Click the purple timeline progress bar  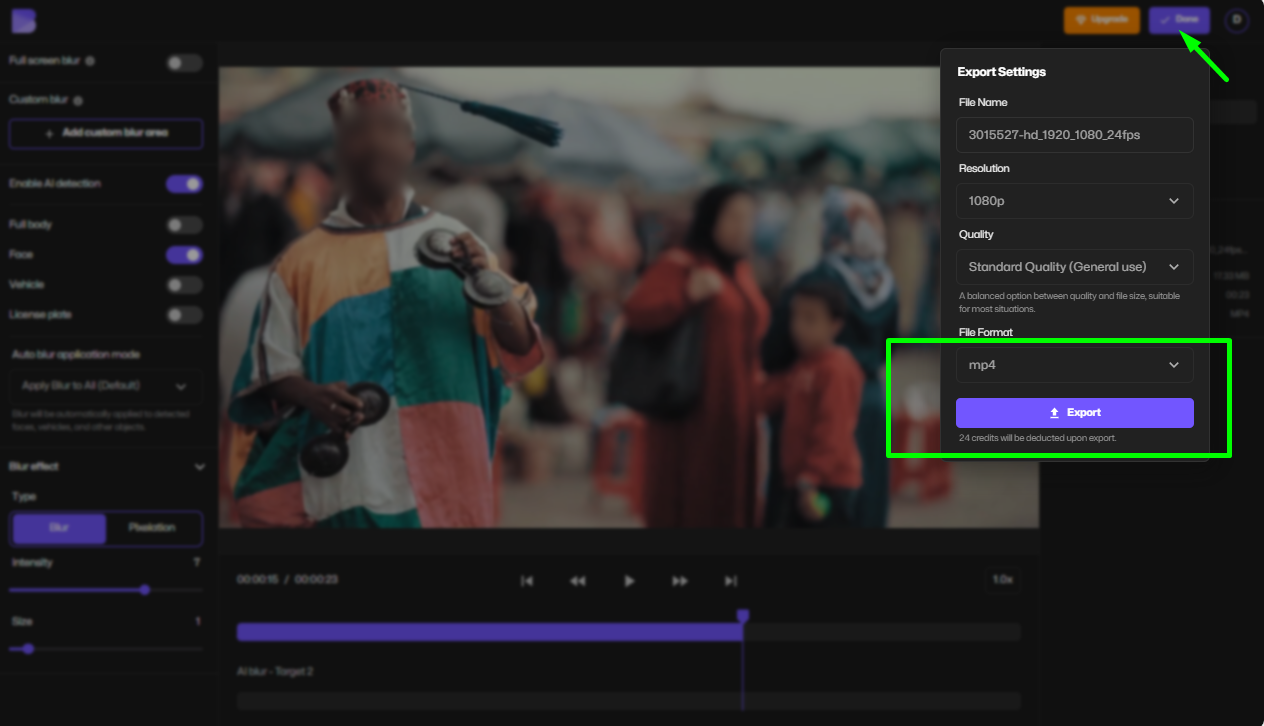click(490, 632)
